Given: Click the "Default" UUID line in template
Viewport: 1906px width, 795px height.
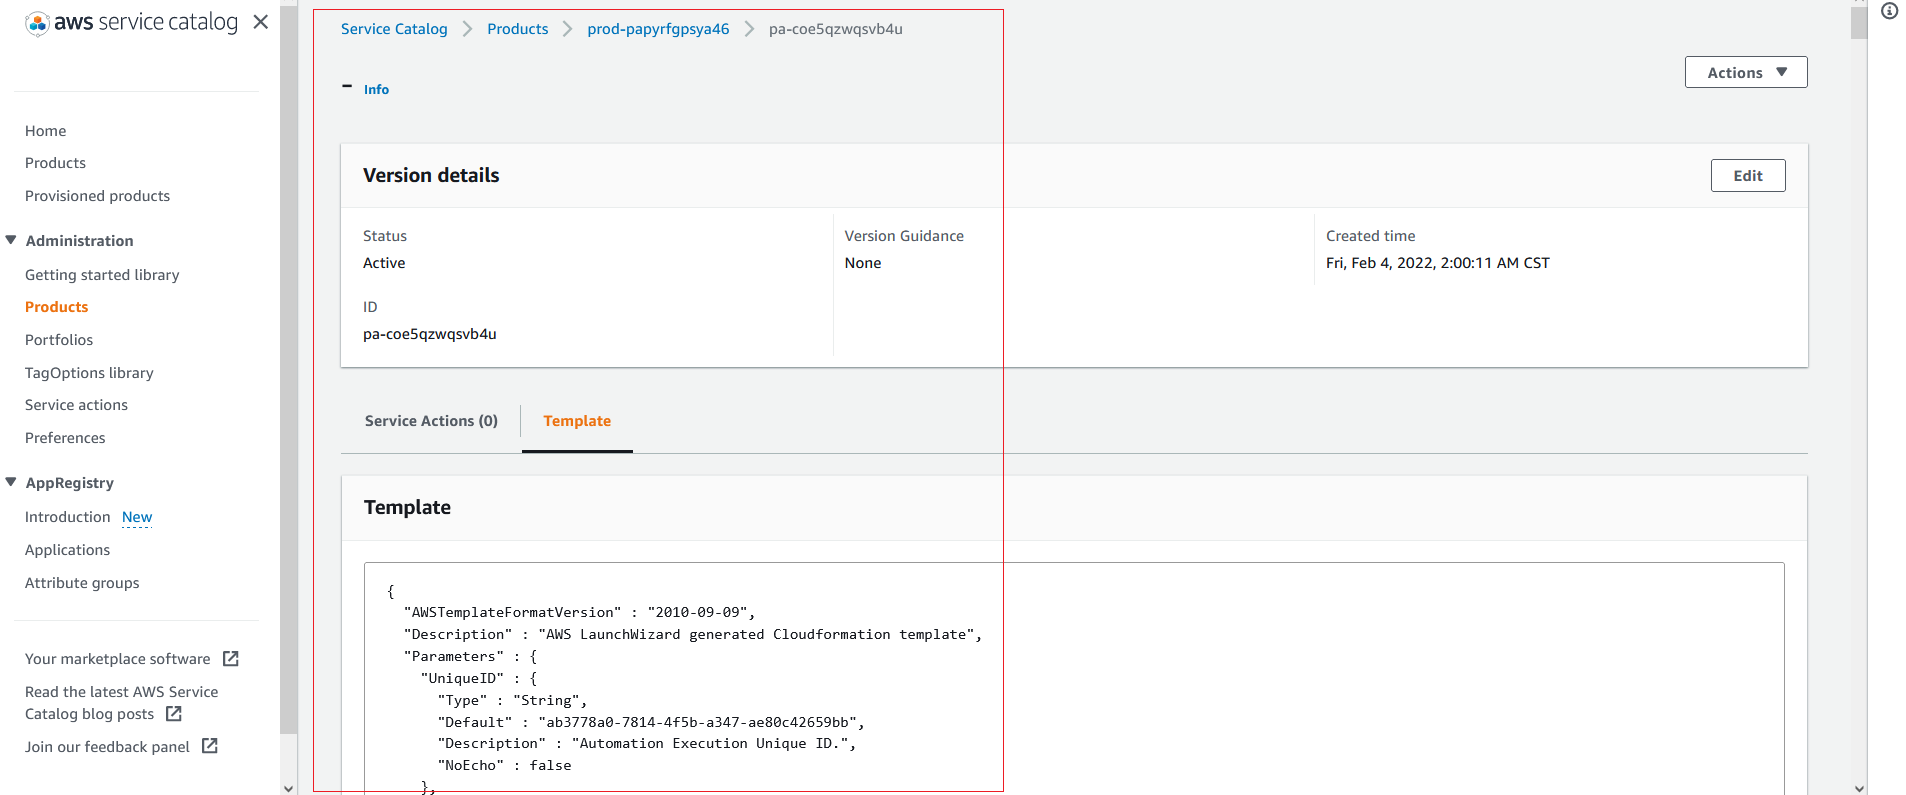Looking at the screenshot, I should pos(651,722).
